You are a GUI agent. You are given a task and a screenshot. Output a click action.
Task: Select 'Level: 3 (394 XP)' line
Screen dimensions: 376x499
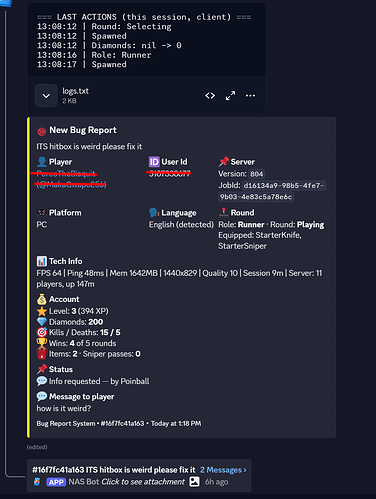79,311
